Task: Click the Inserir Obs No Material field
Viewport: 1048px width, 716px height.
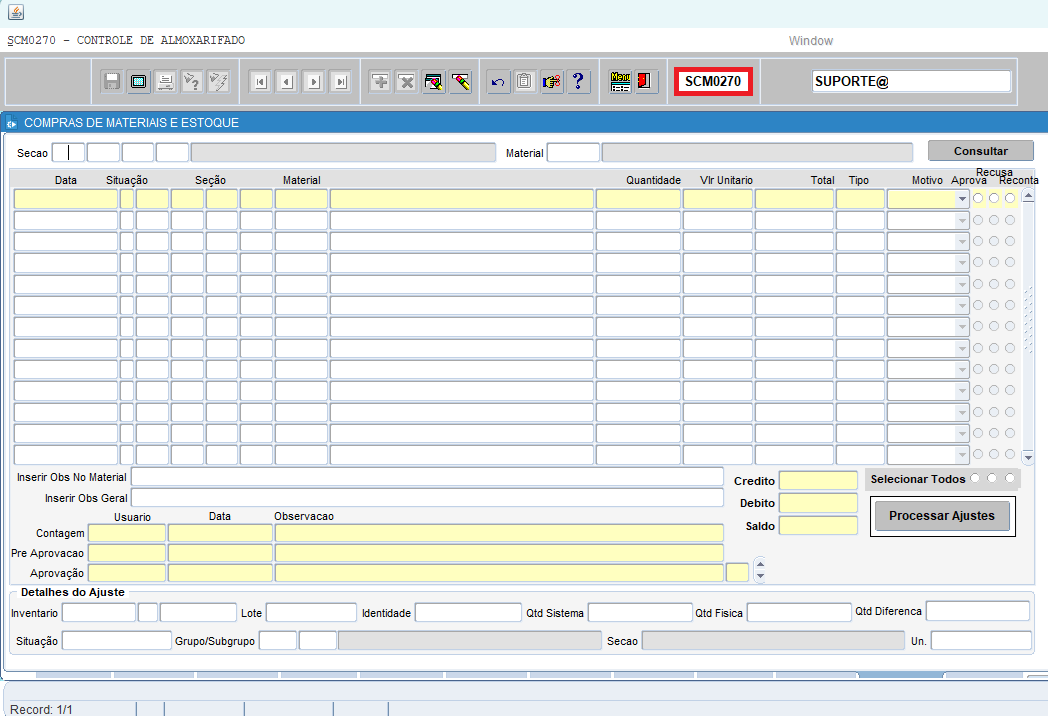Action: click(427, 477)
